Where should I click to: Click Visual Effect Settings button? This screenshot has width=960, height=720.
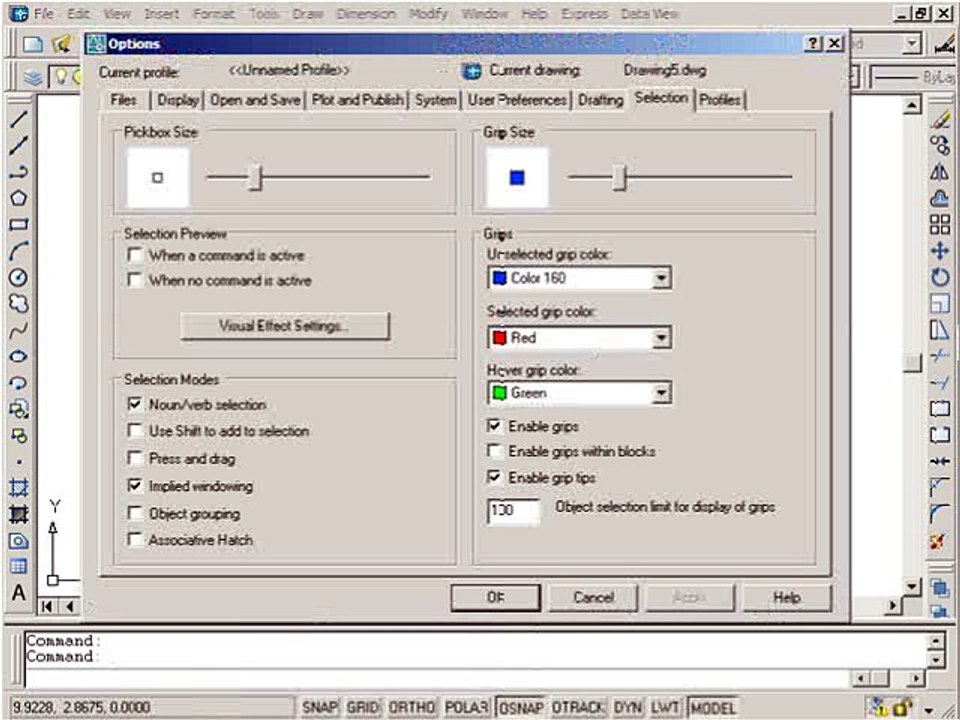[285, 326]
